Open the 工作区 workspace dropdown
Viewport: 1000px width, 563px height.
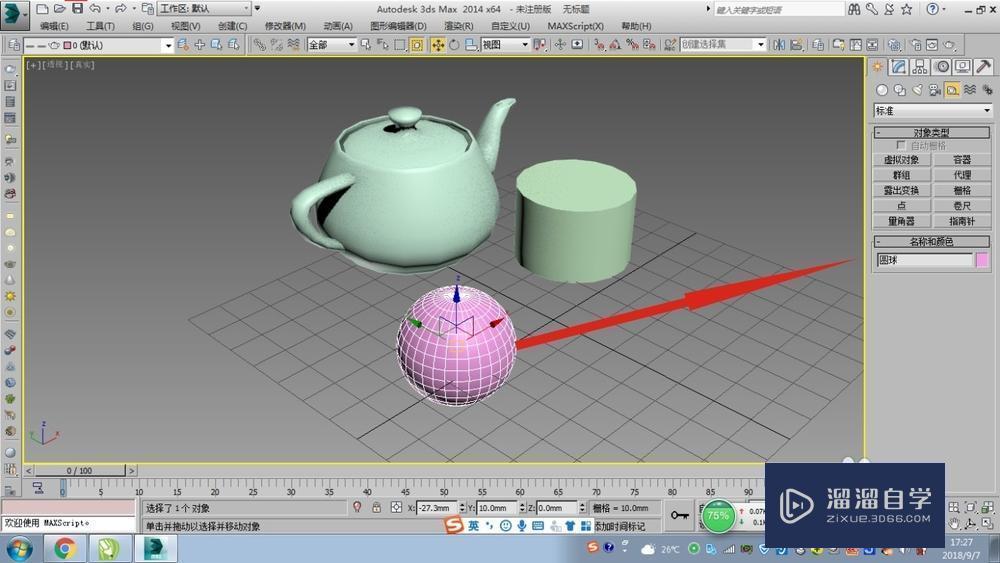coord(204,9)
